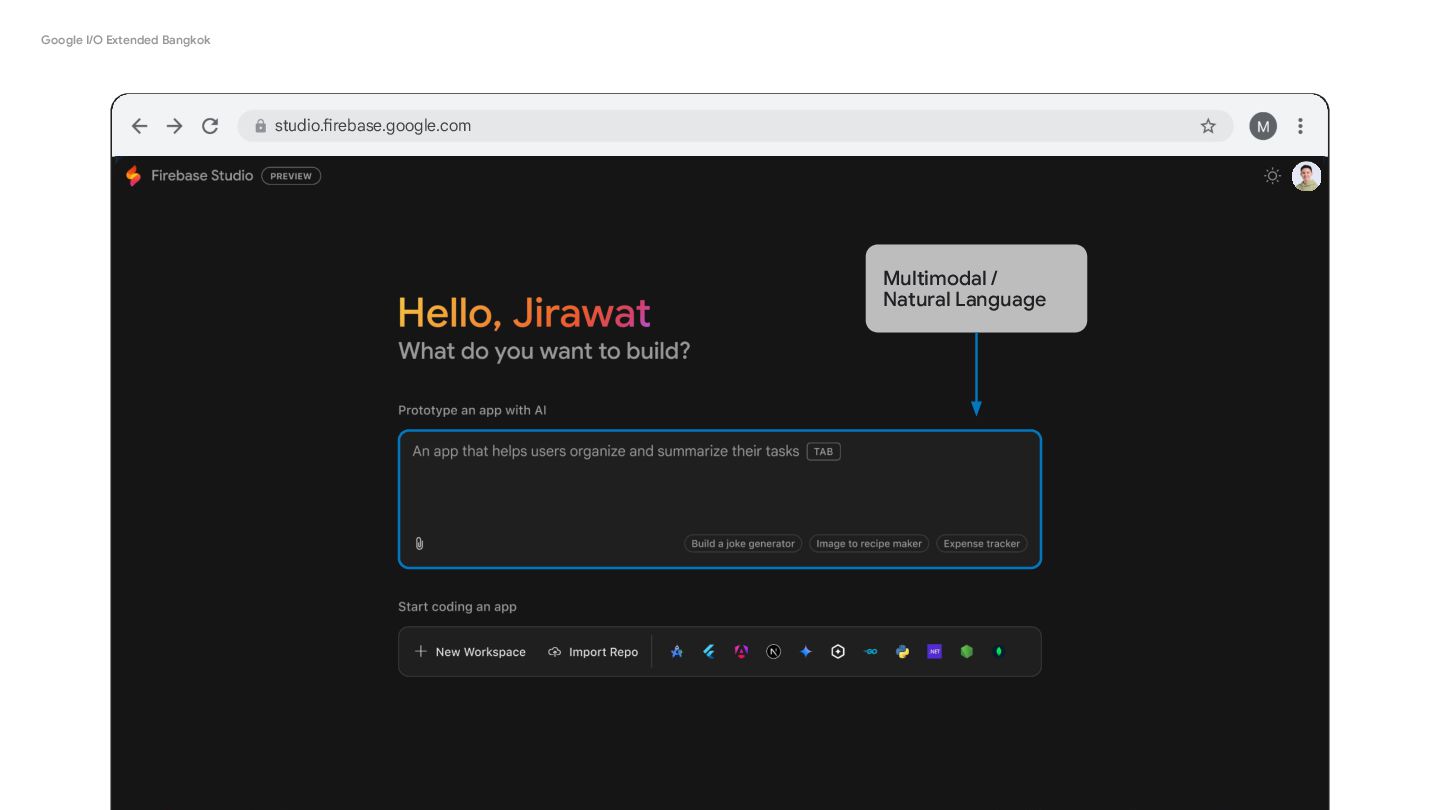Click the Start coding an app label
This screenshot has width=1440, height=810.
tap(457, 607)
